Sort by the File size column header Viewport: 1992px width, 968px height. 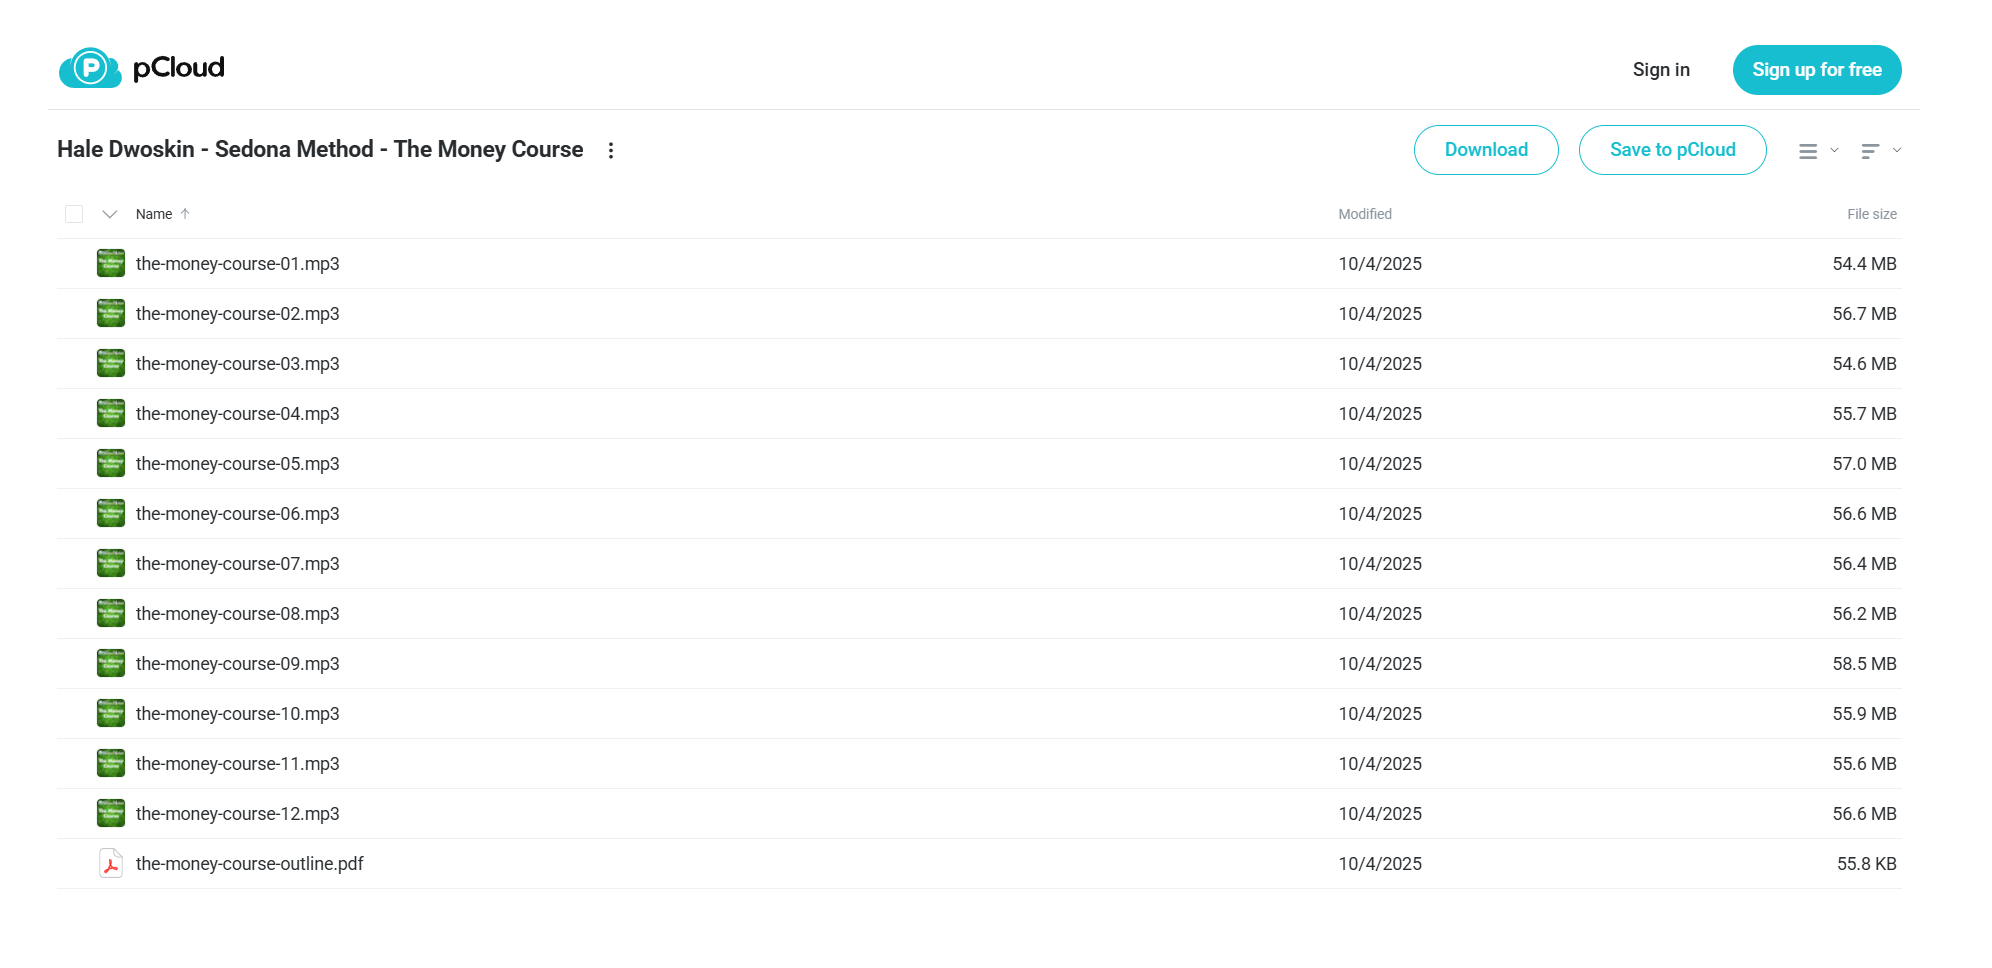tap(1871, 214)
